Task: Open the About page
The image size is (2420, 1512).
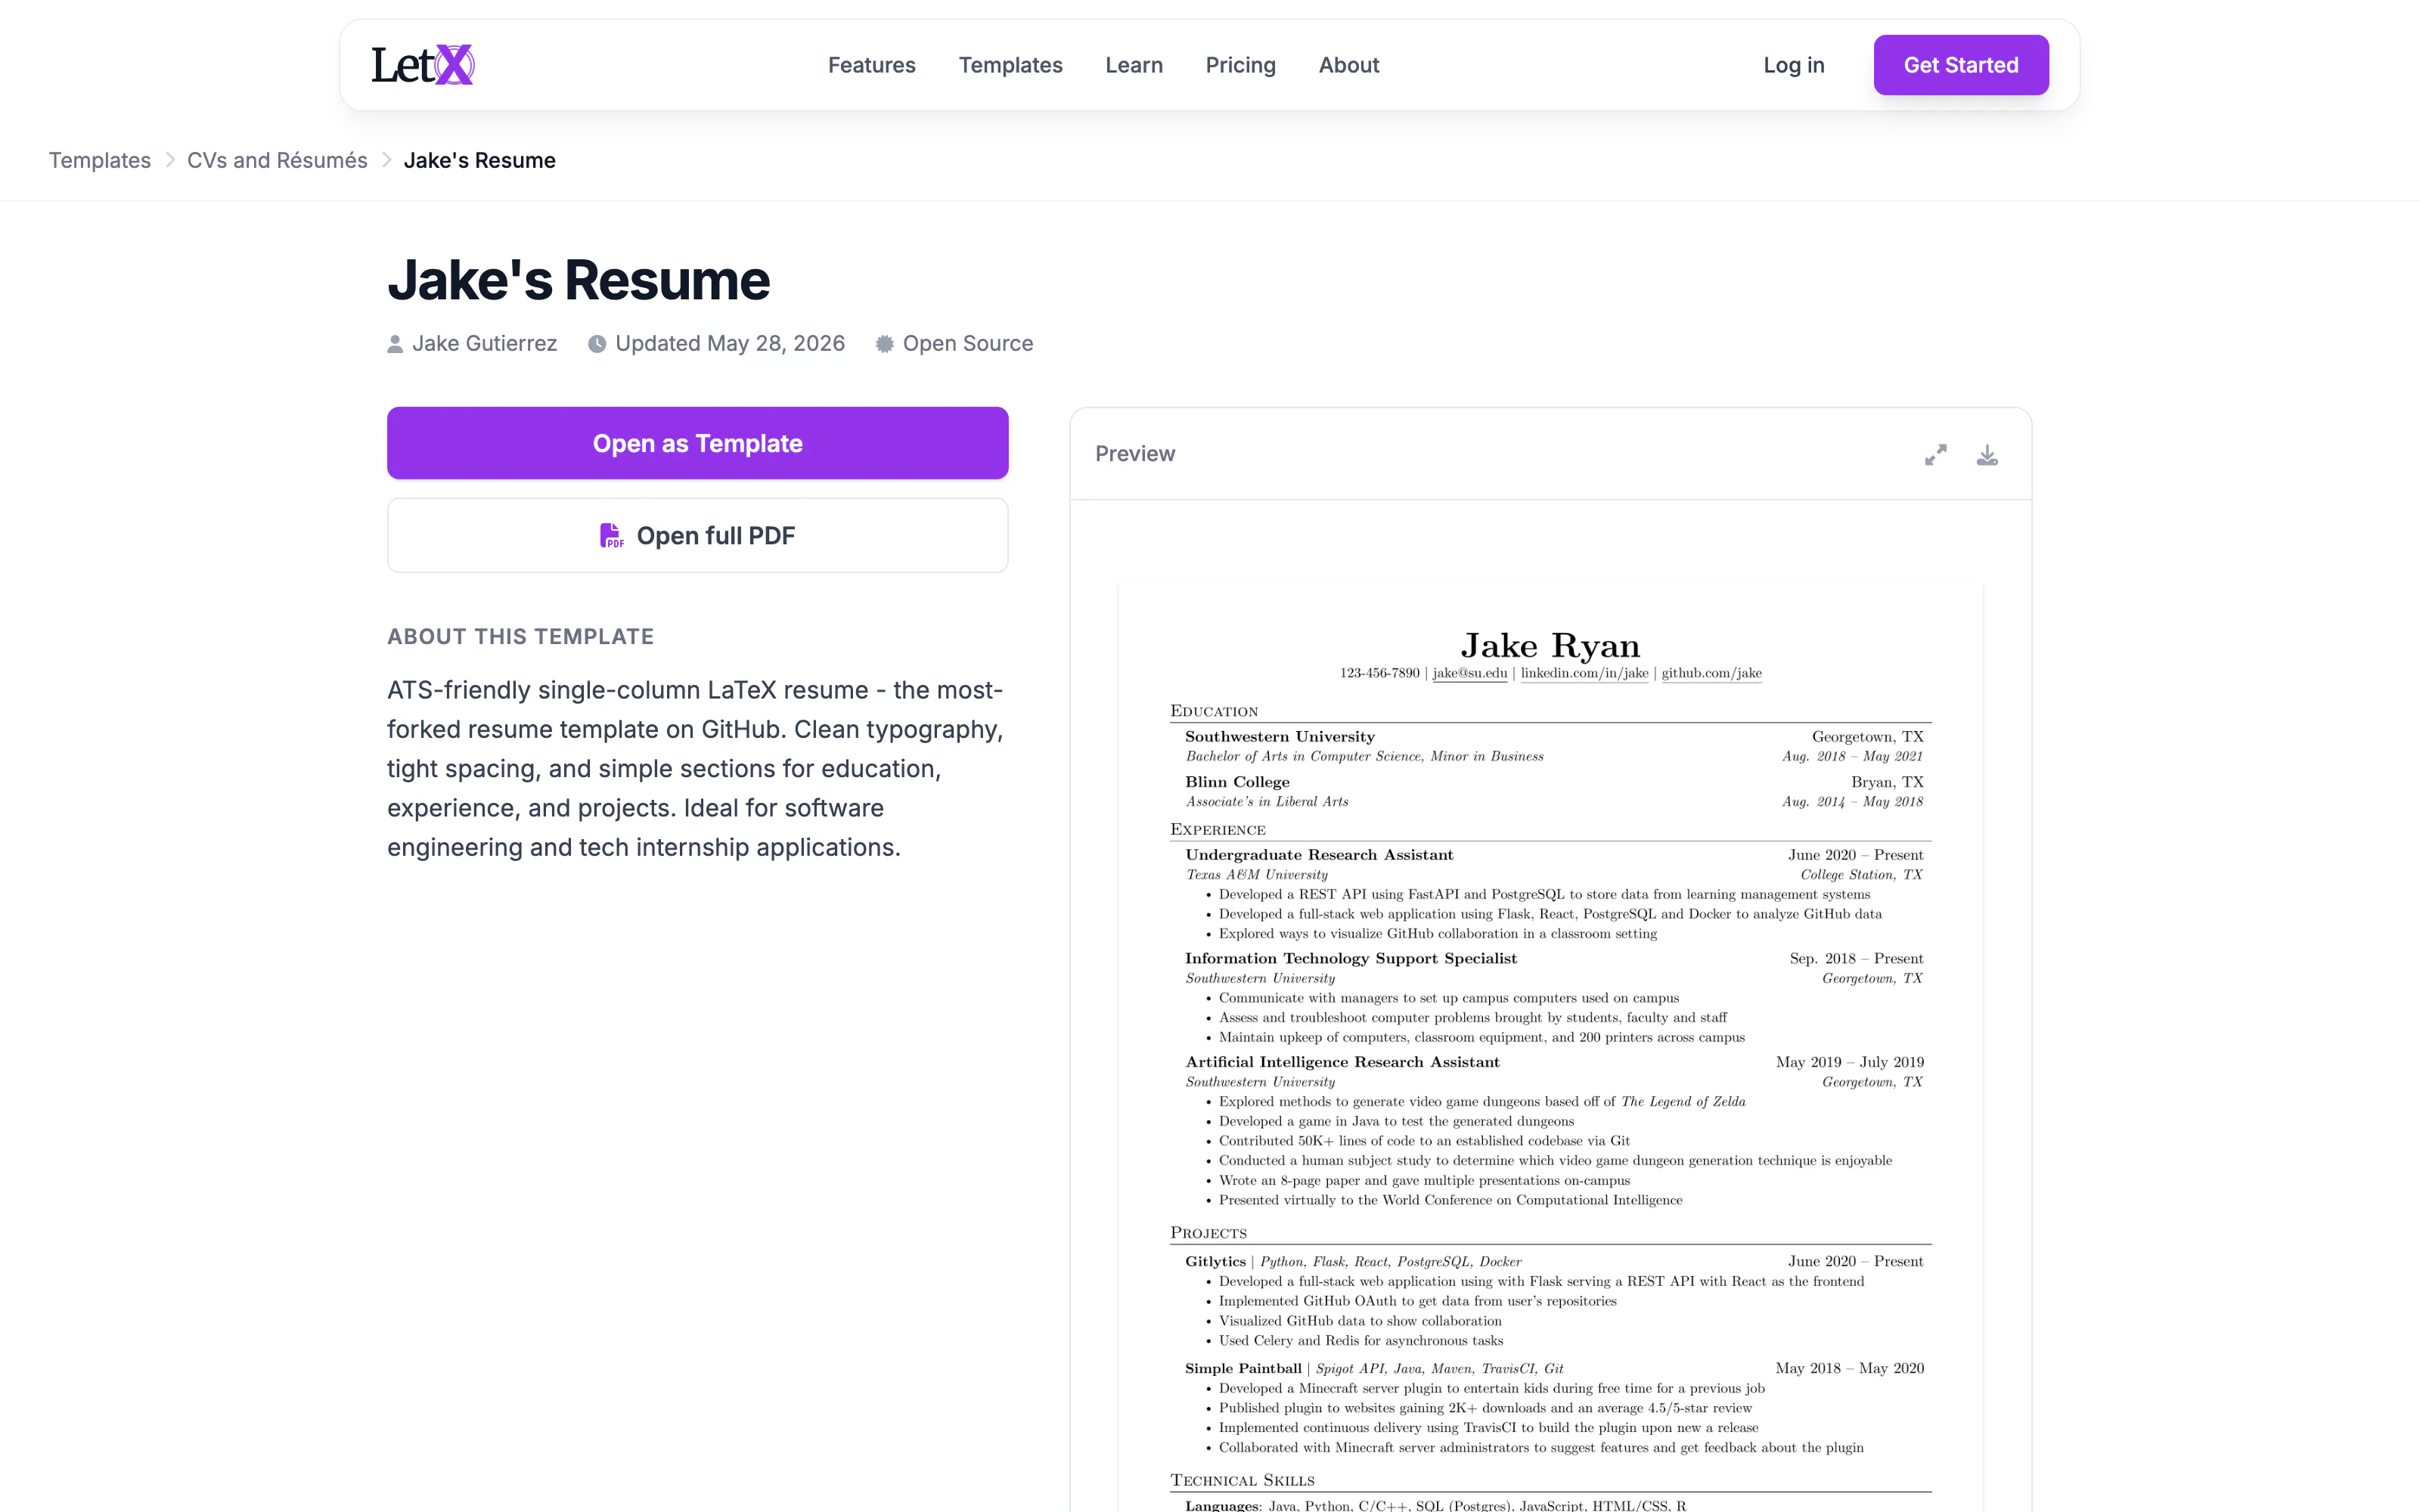Action: tap(1348, 65)
